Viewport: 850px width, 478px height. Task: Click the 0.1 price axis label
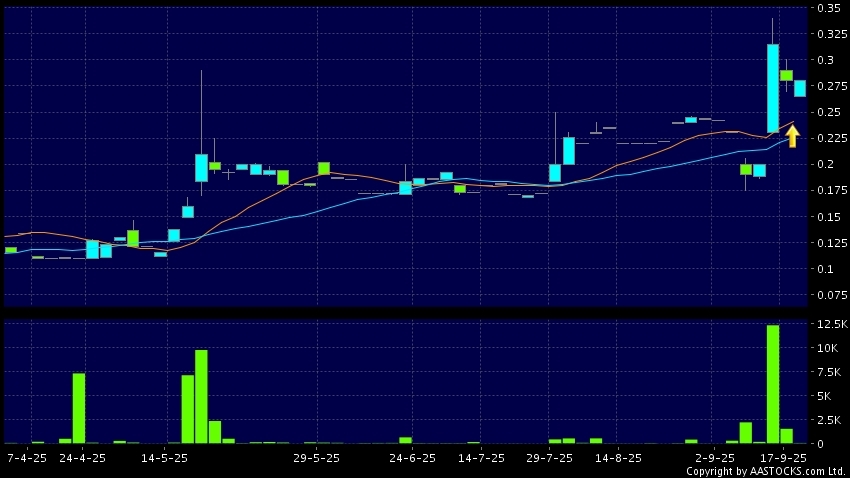click(826, 269)
